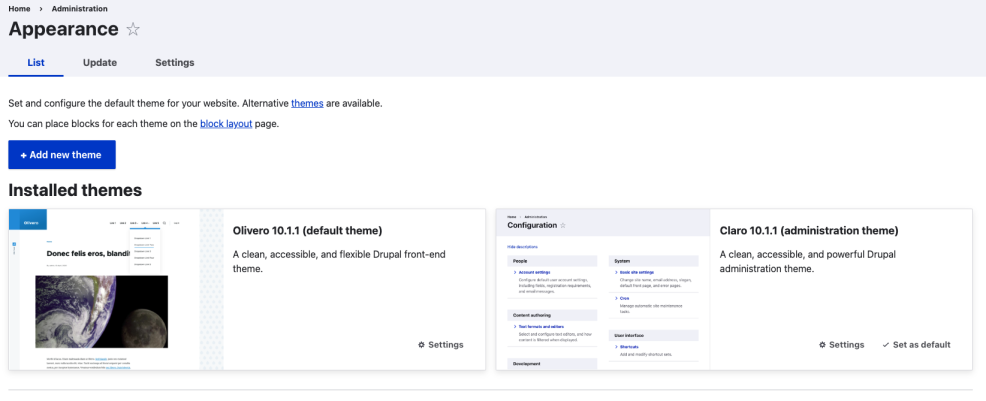Click the Claro 10.1.1 theme title
The image size is (986, 401).
pos(809,231)
